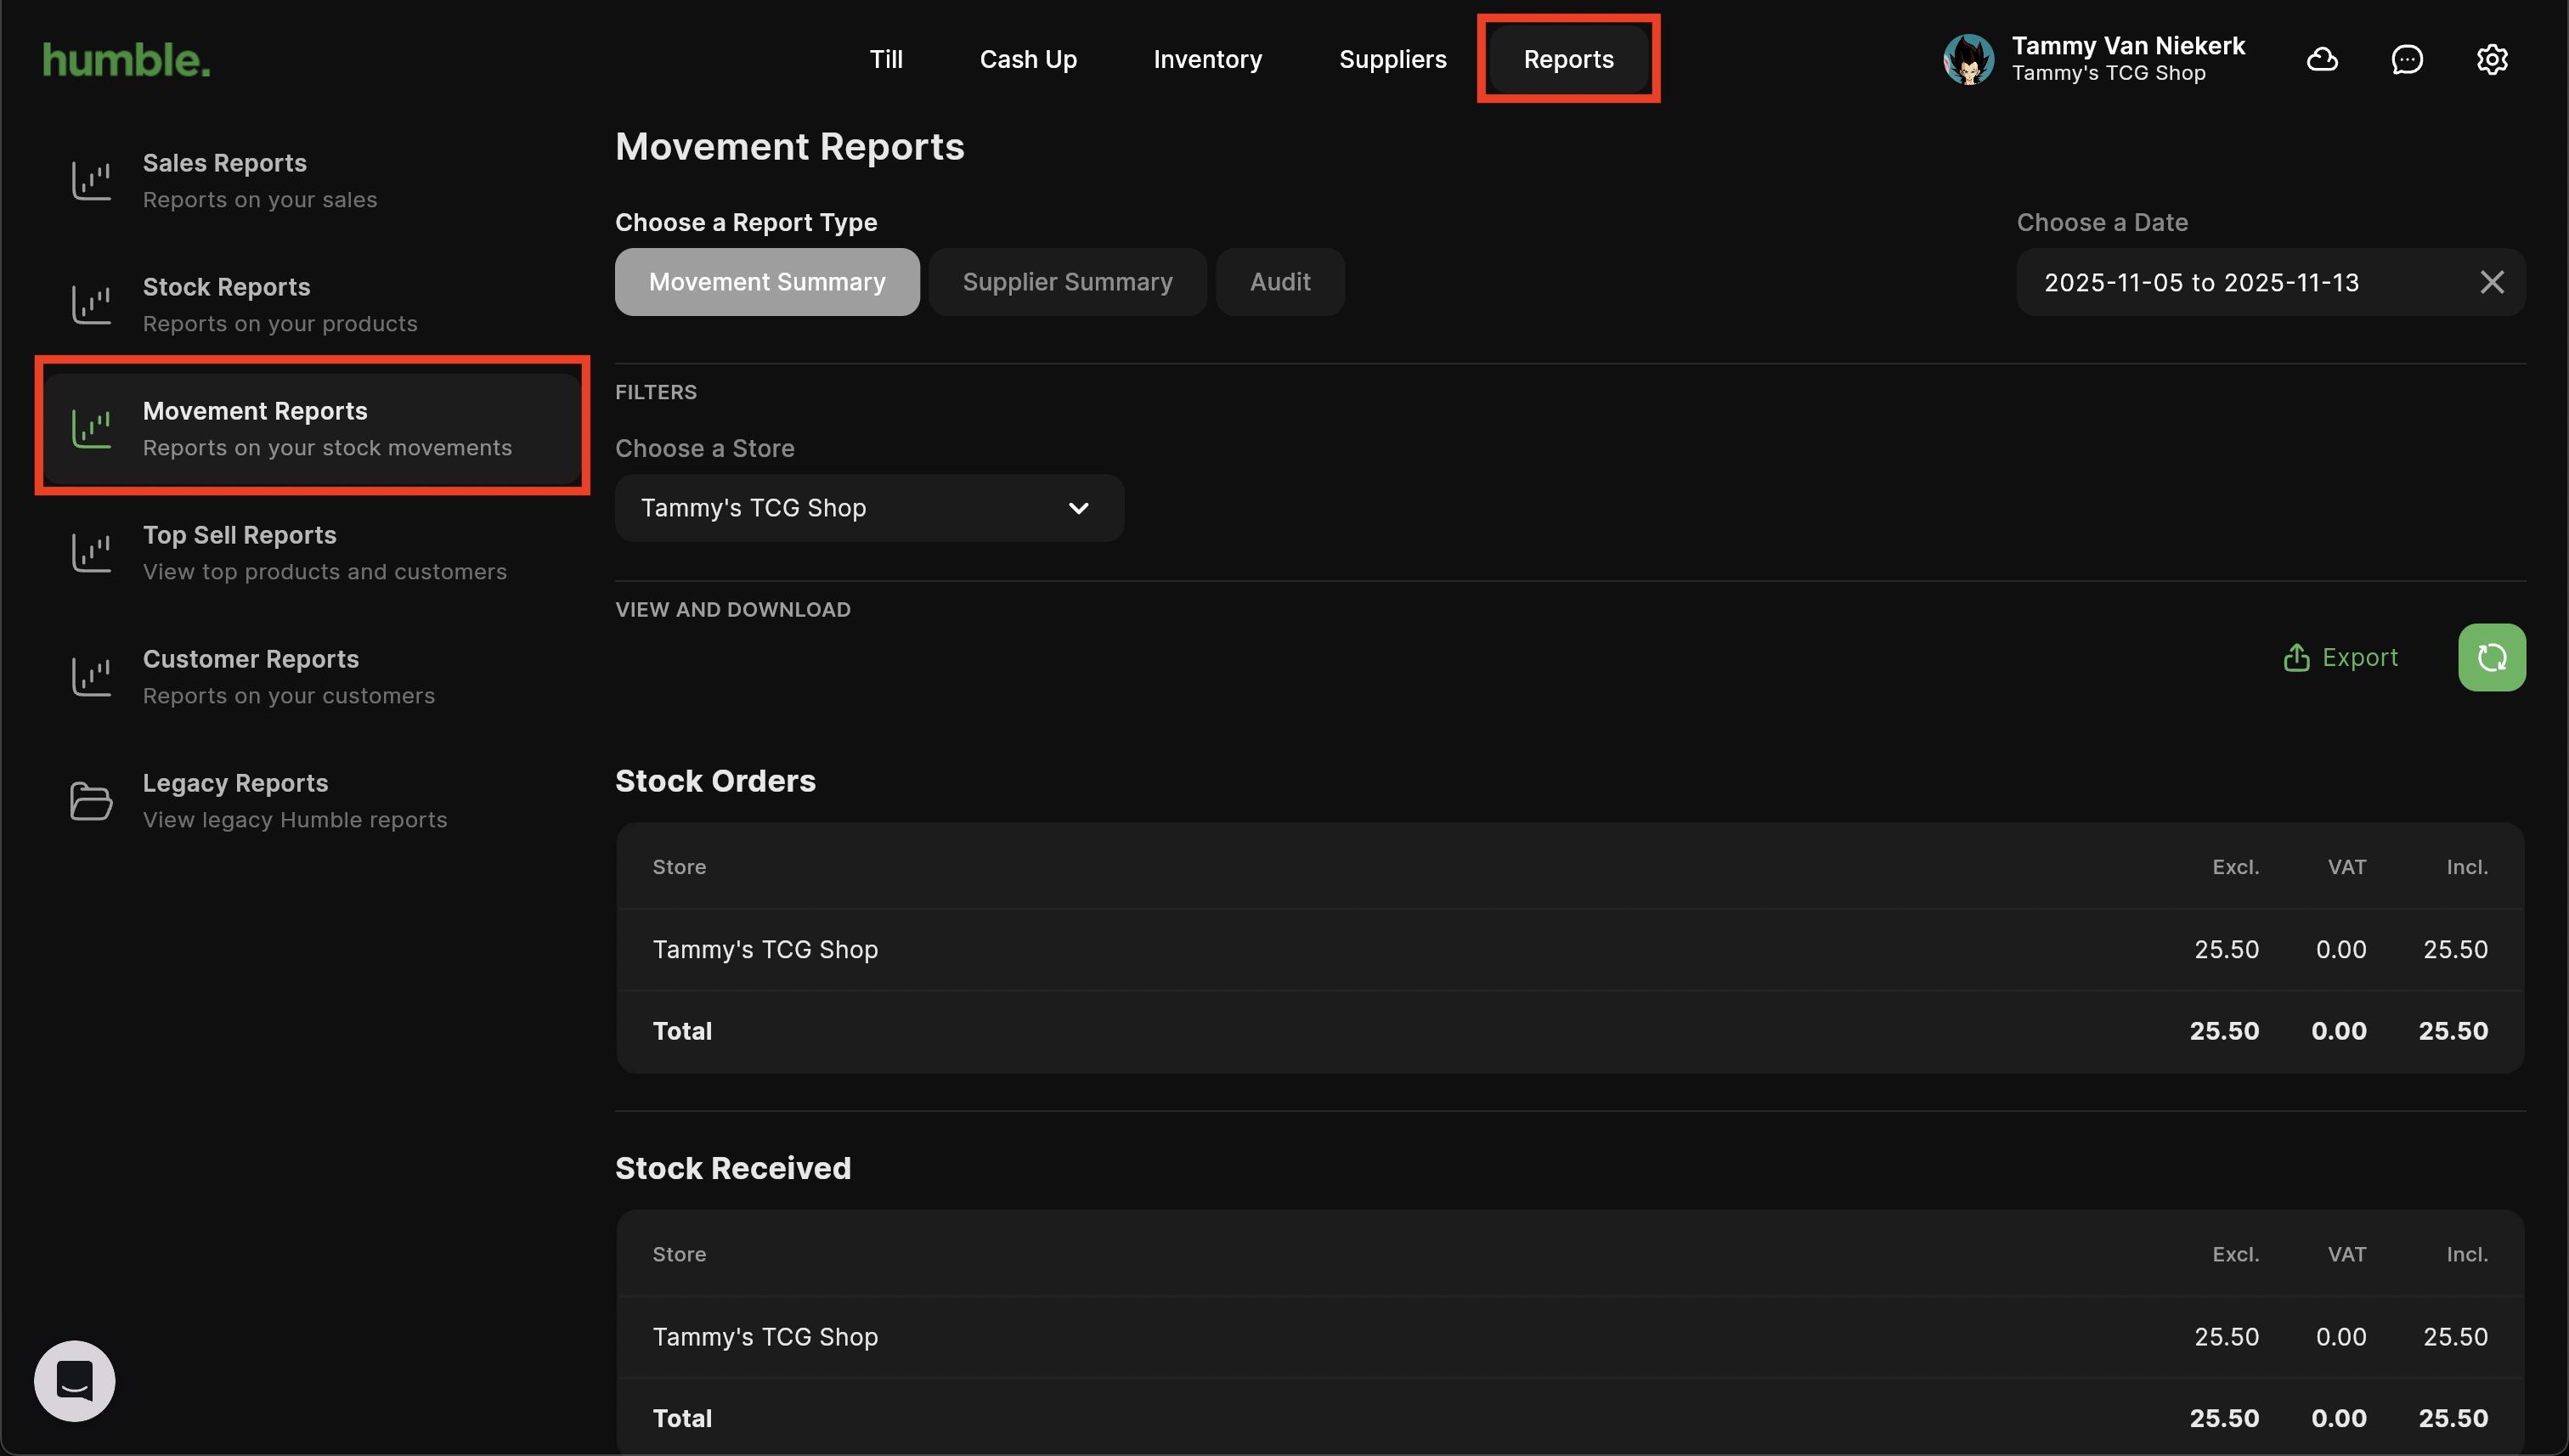Clear the selected date range
The height and width of the screenshot is (1456, 2569).
coord(2491,283)
